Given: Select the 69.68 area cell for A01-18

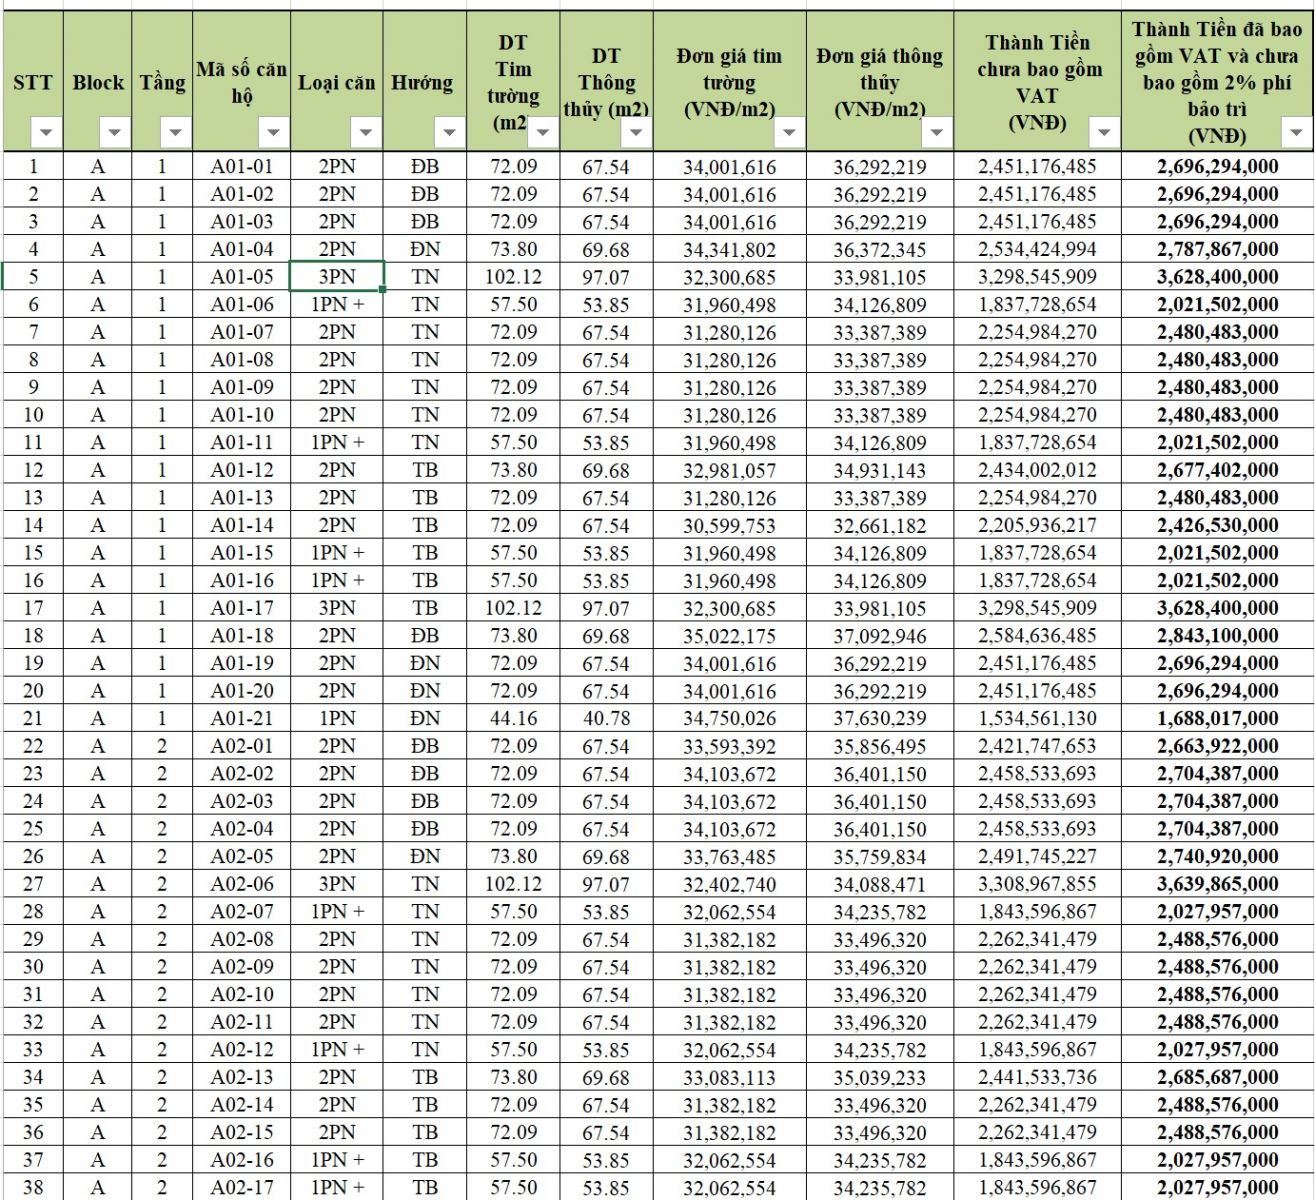Looking at the screenshot, I should tap(606, 635).
